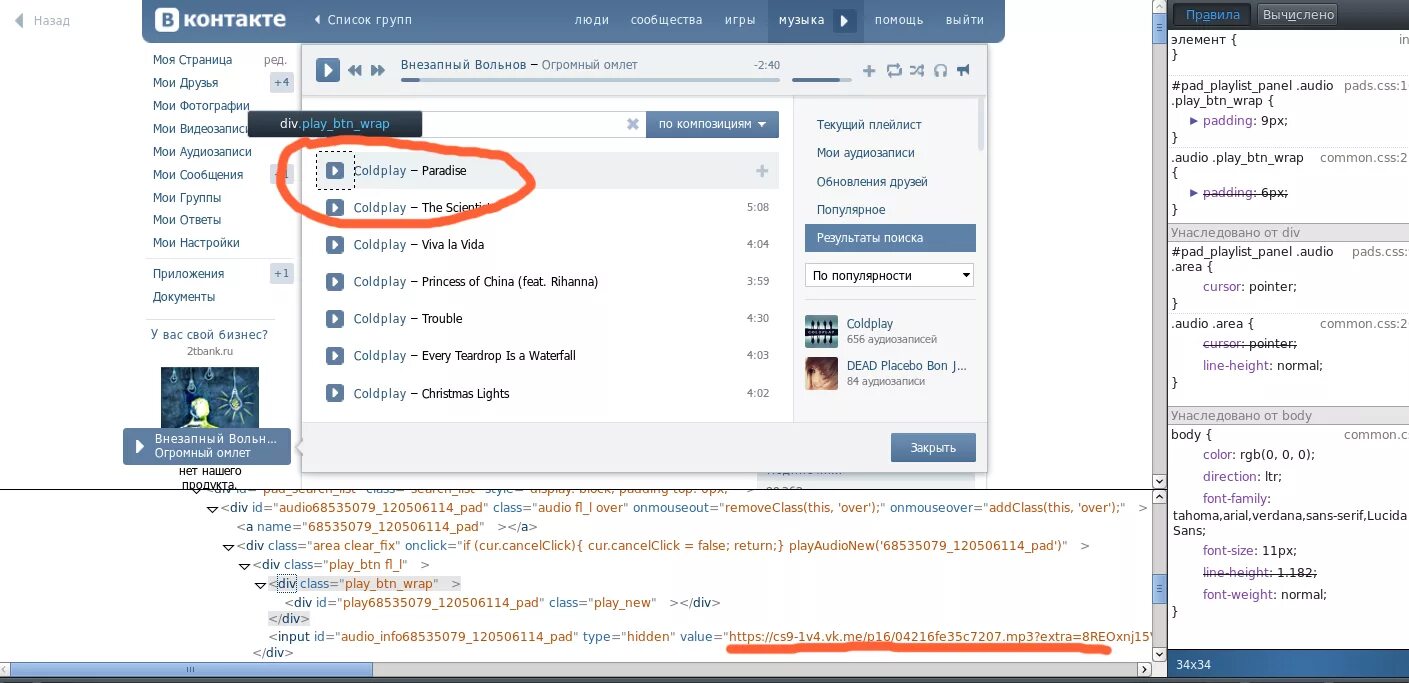The width and height of the screenshot is (1409, 683).
Task: Play Coldplay – Every Teardrop Is a Waterfall
Action: tap(335, 356)
